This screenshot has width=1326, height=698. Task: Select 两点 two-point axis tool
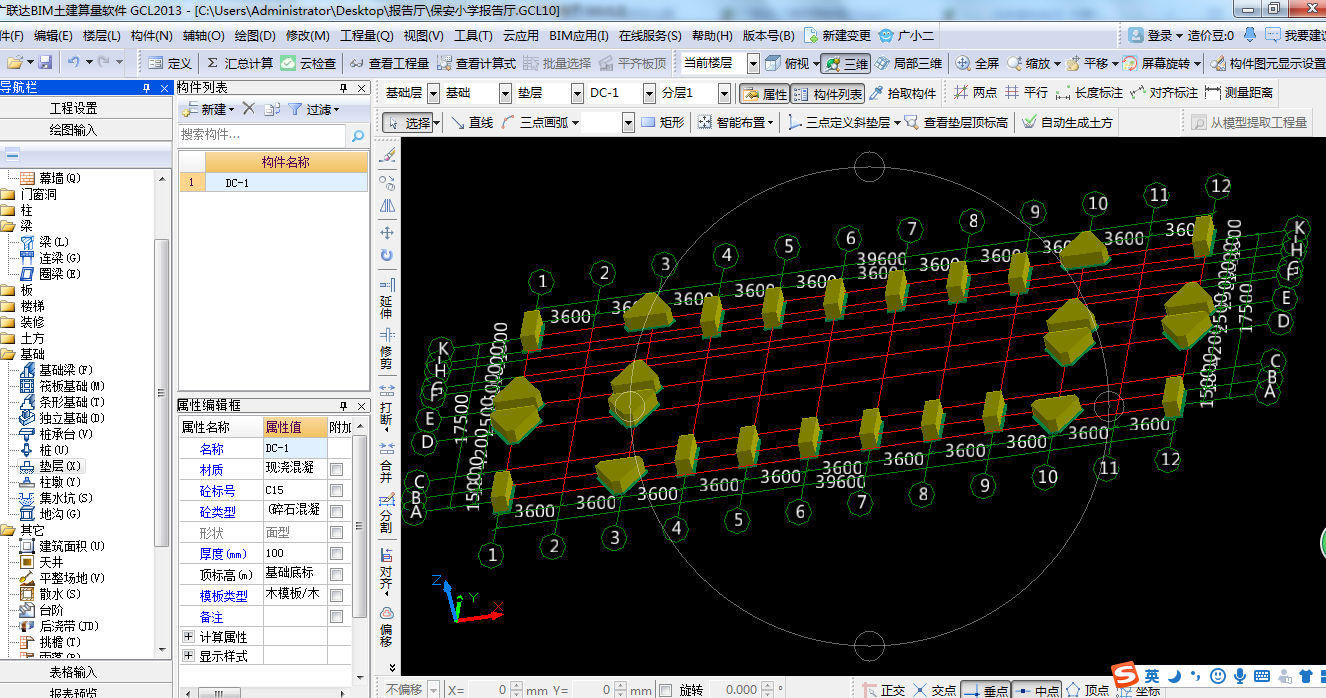pos(975,92)
